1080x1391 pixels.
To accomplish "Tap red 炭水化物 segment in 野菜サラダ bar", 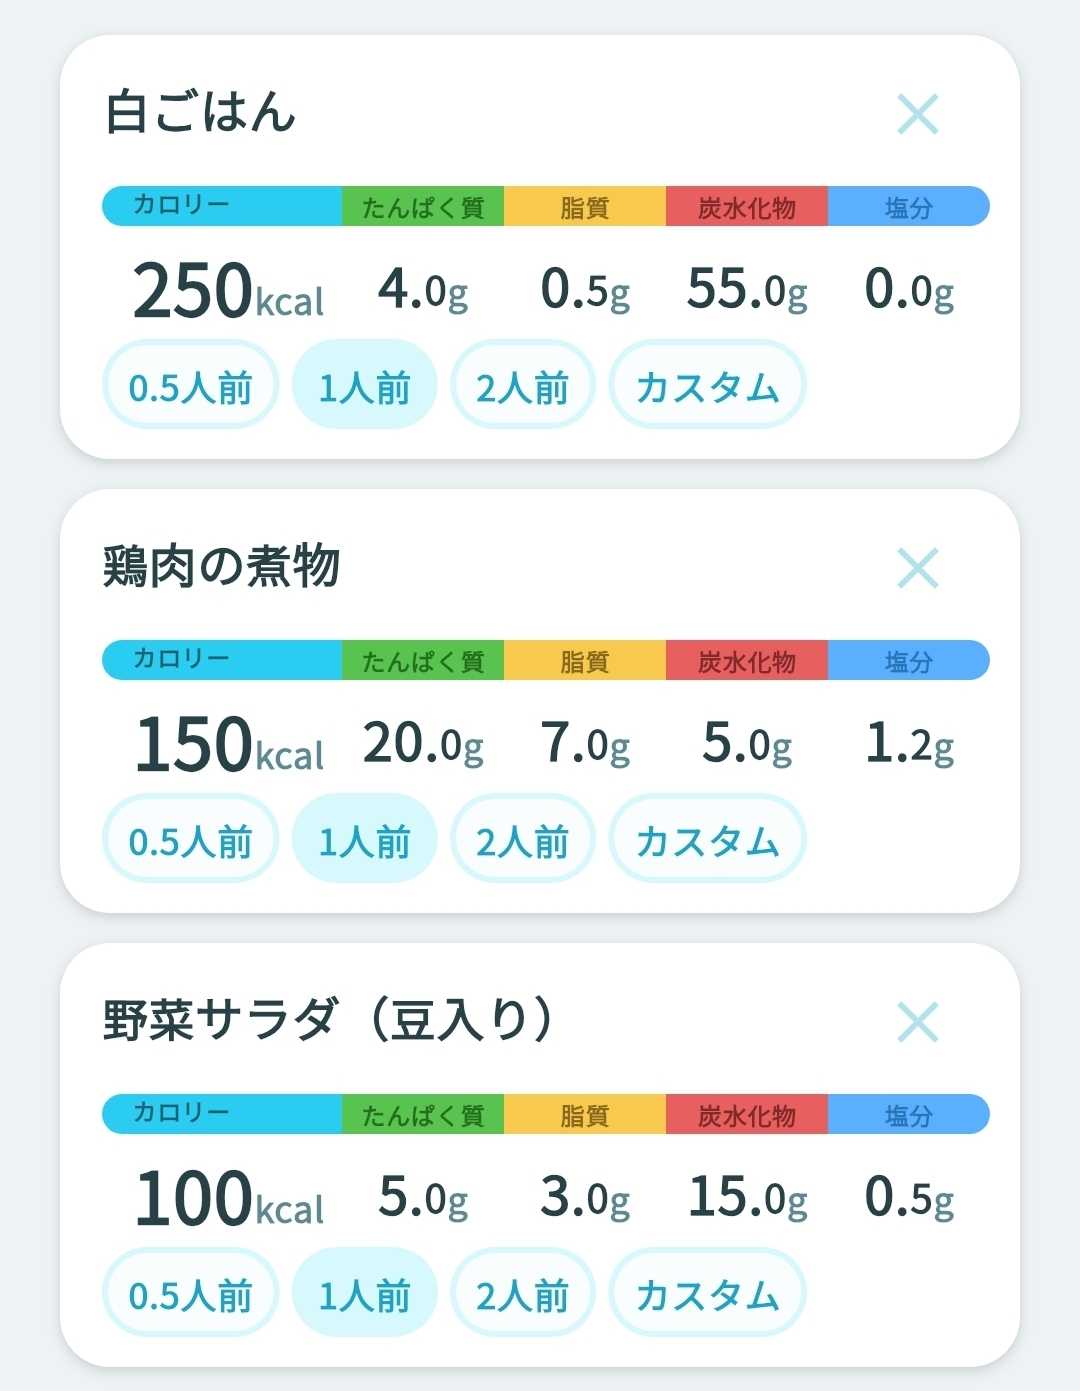I will [747, 1114].
